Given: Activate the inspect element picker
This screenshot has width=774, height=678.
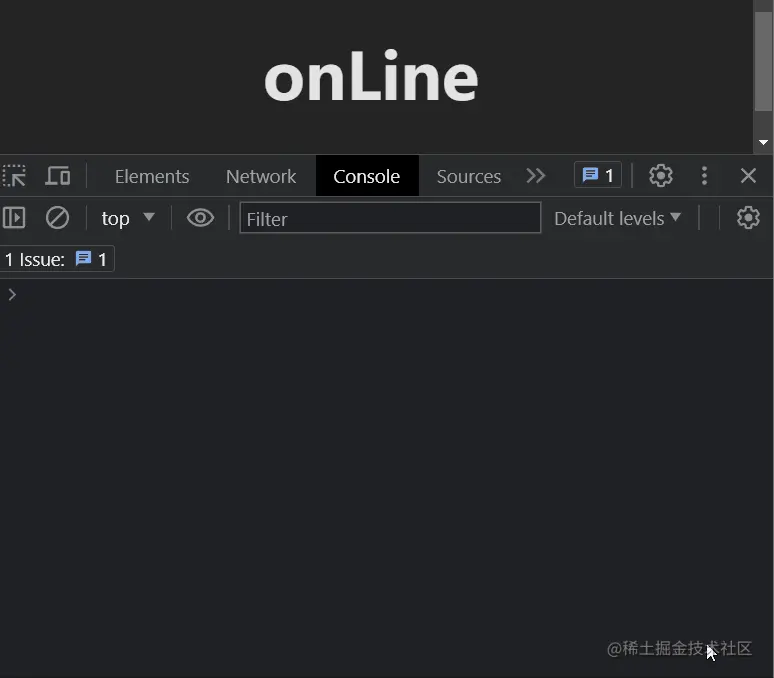Looking at the screenshot, I should pos(14,176).
